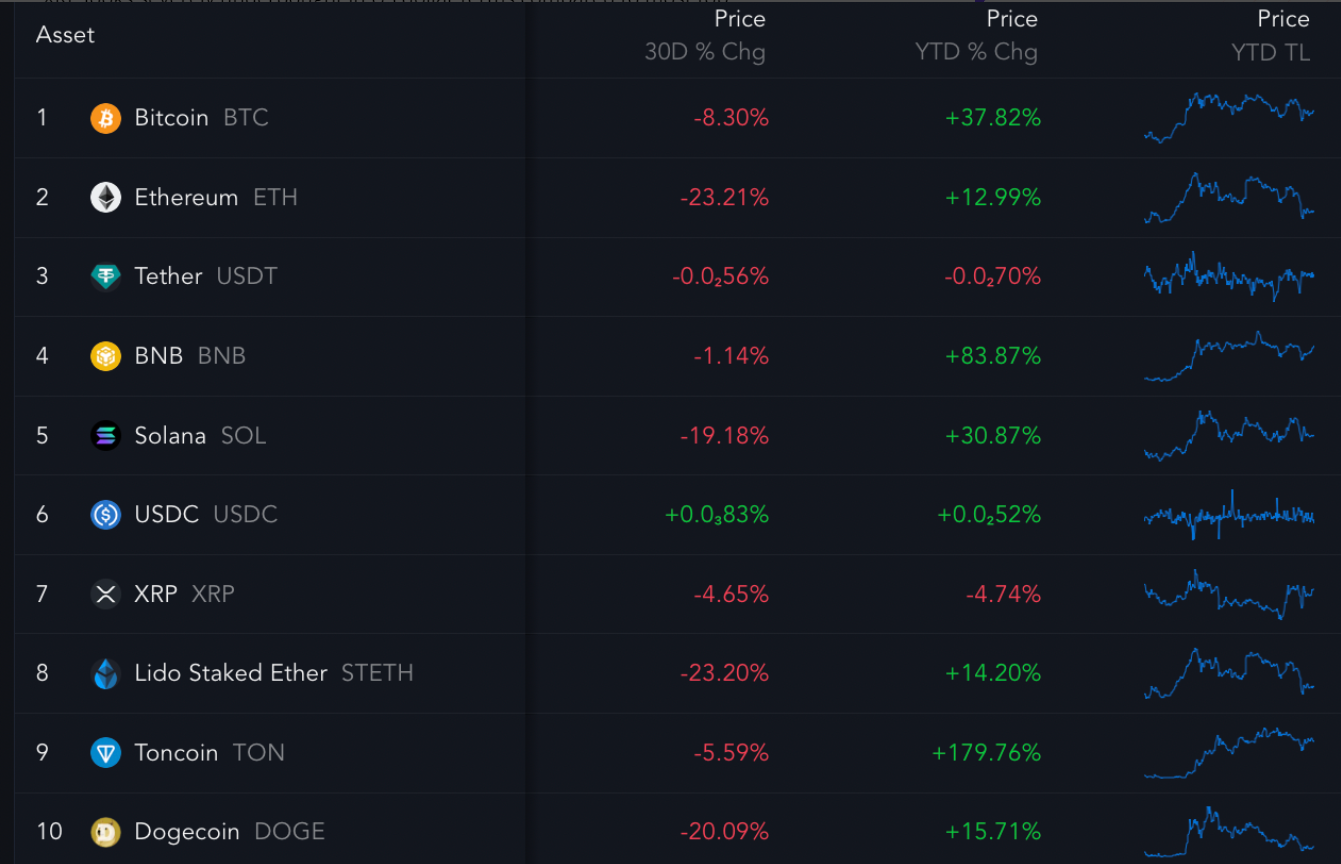Click the BNB logo icon

[x=105, y=356]
